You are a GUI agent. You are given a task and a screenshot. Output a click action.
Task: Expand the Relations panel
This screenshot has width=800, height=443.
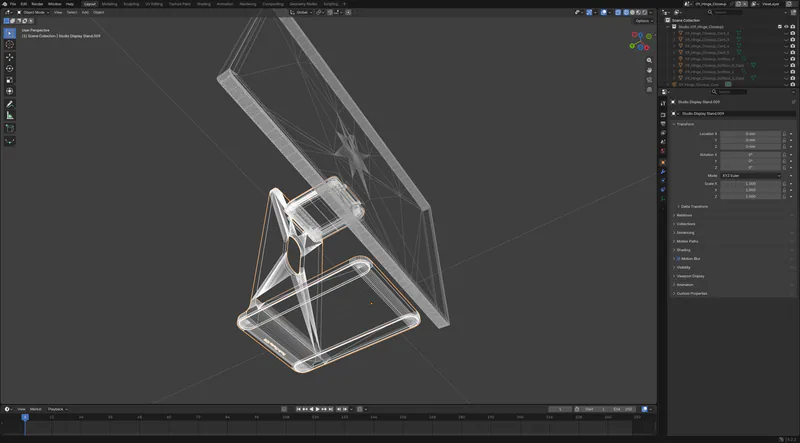(682, 215)
